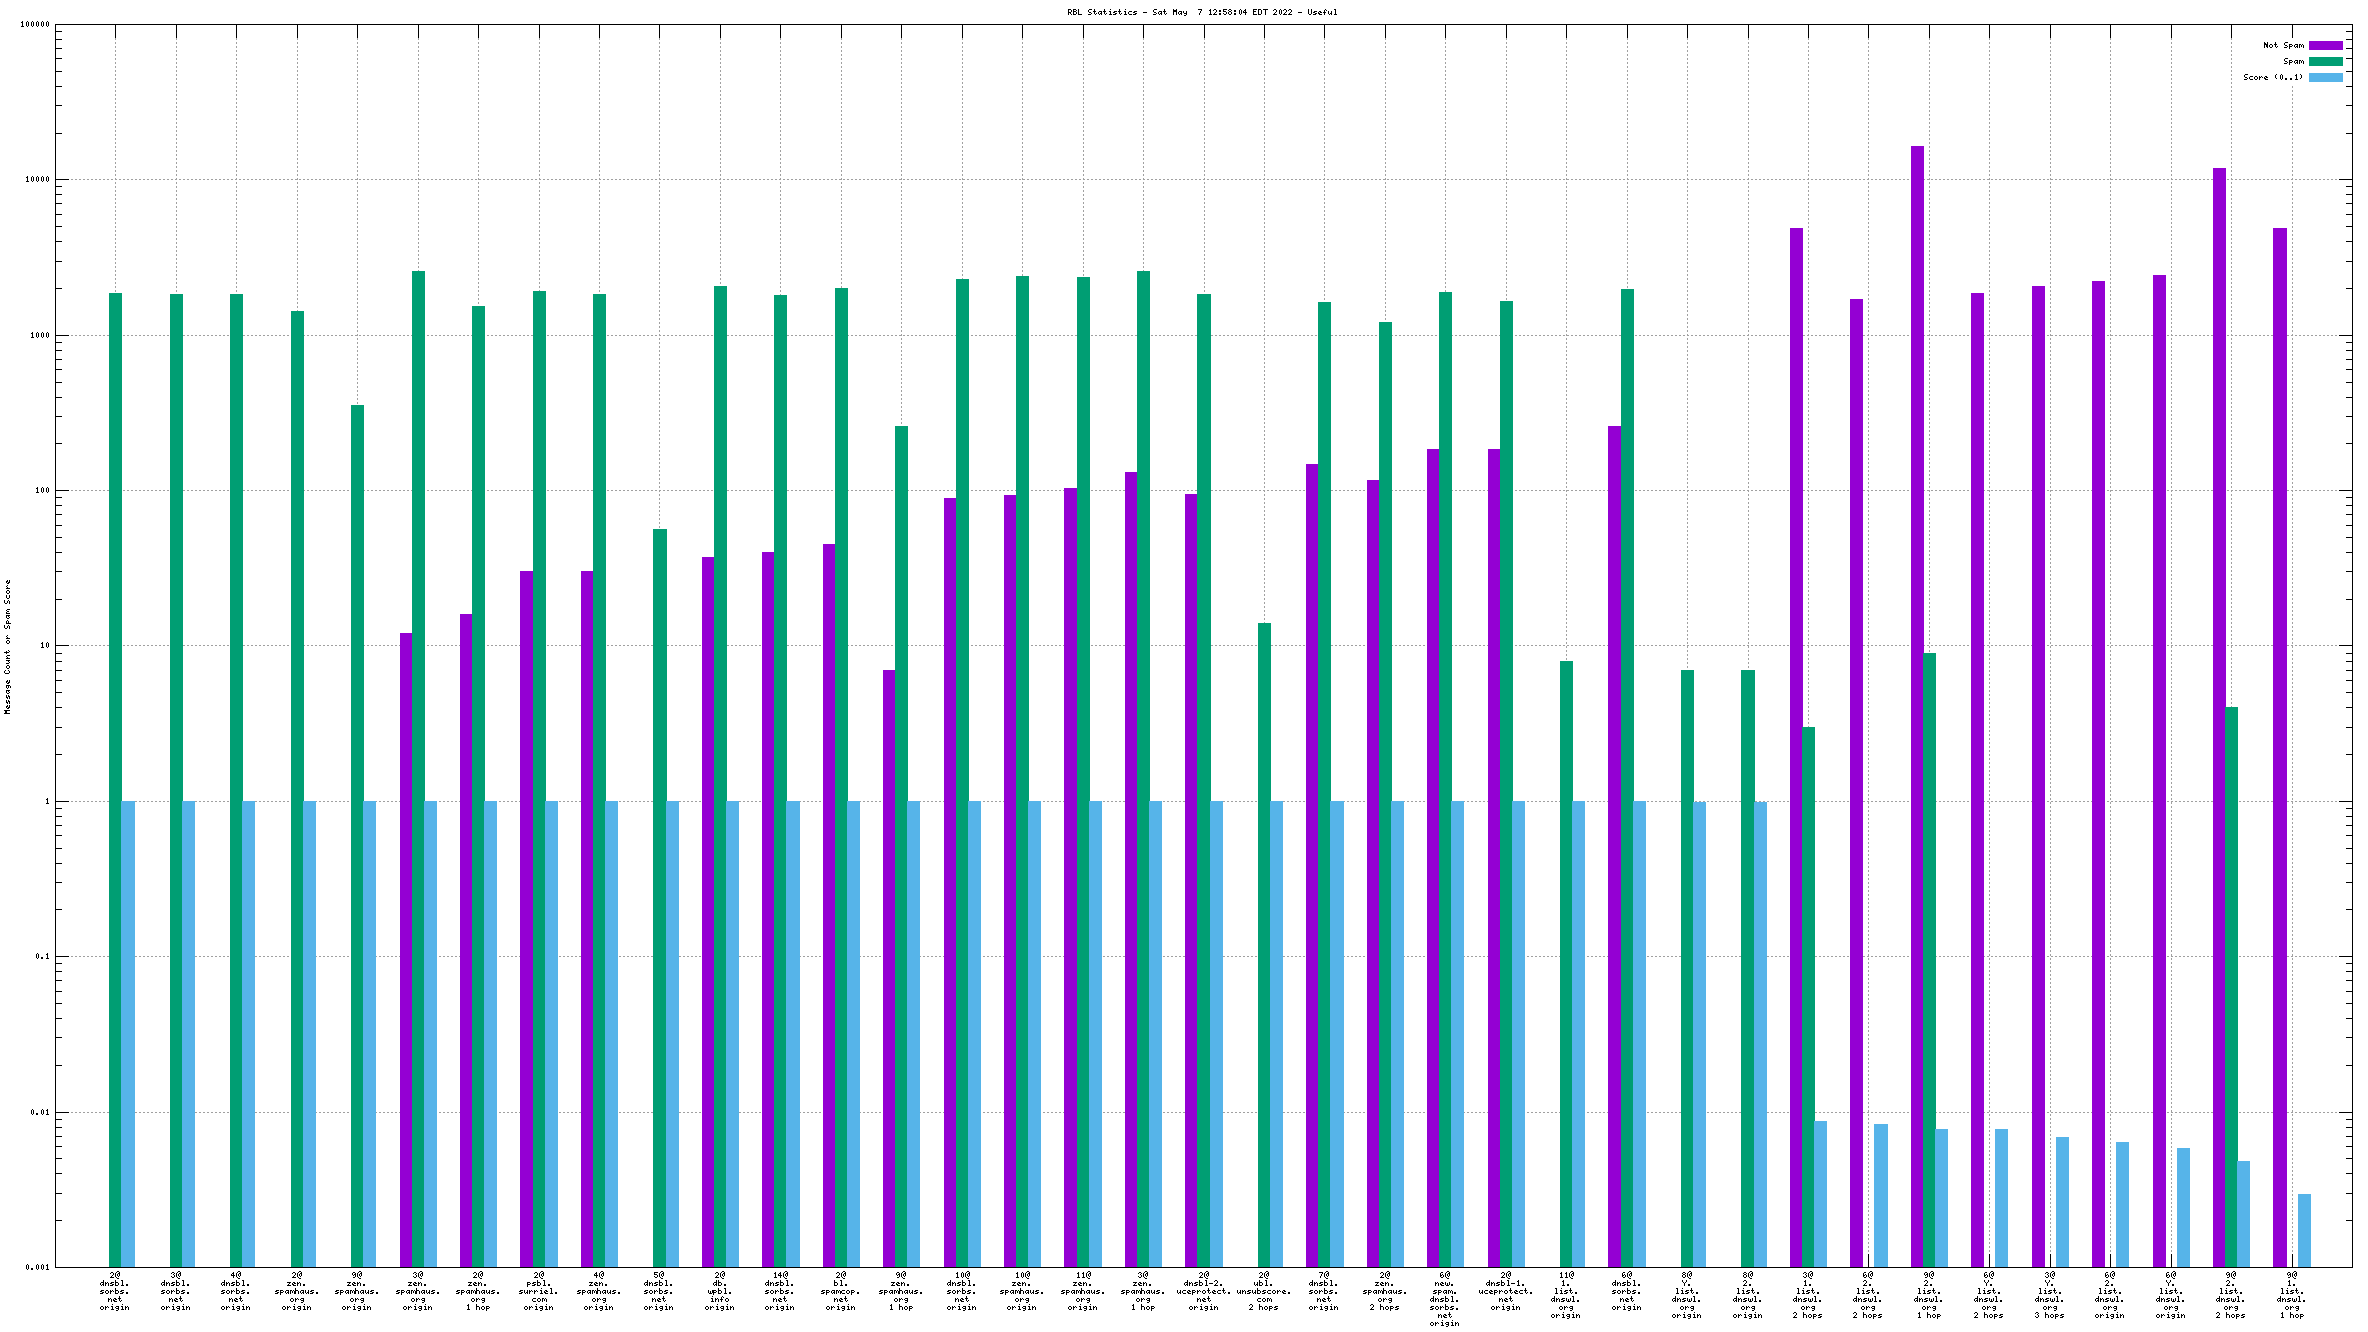Click the 10000 y-axis tick label

click(x=36, y=180)
